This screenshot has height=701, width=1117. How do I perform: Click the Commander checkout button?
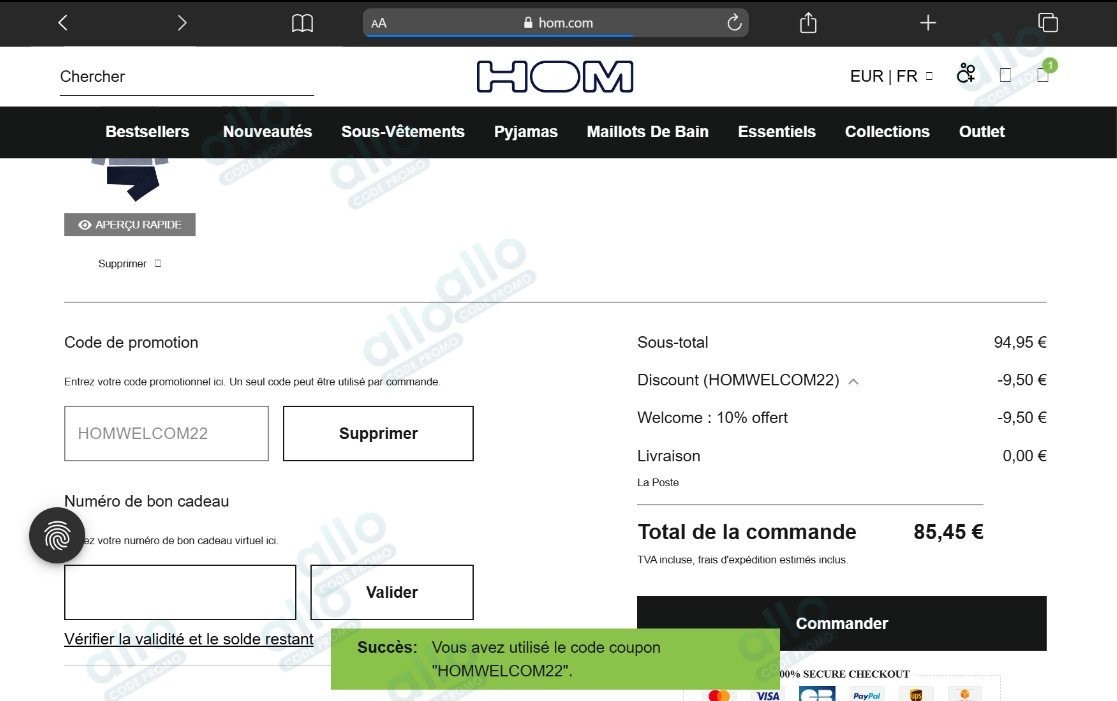841,623
